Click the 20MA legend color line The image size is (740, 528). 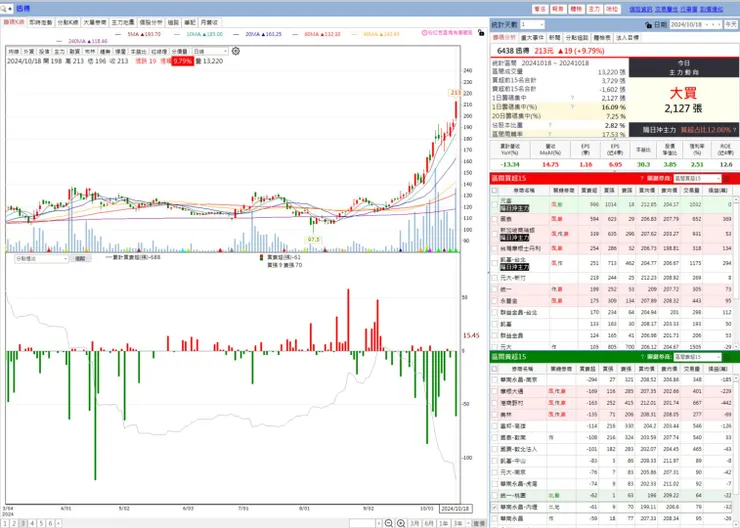click(x=236, y=34)
